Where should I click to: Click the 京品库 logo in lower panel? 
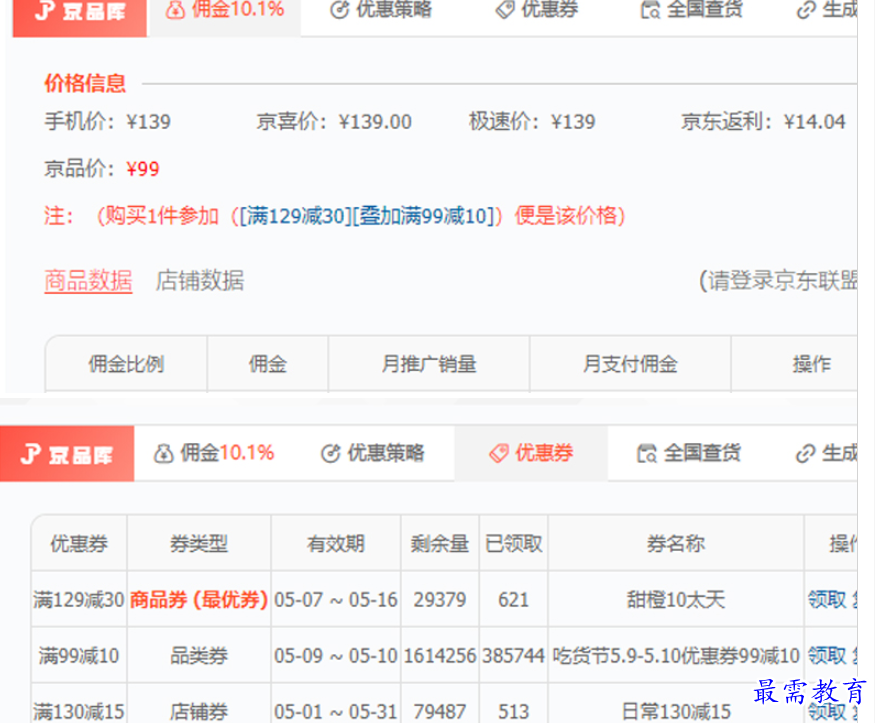pyautogui.click(x=67, y=454)
